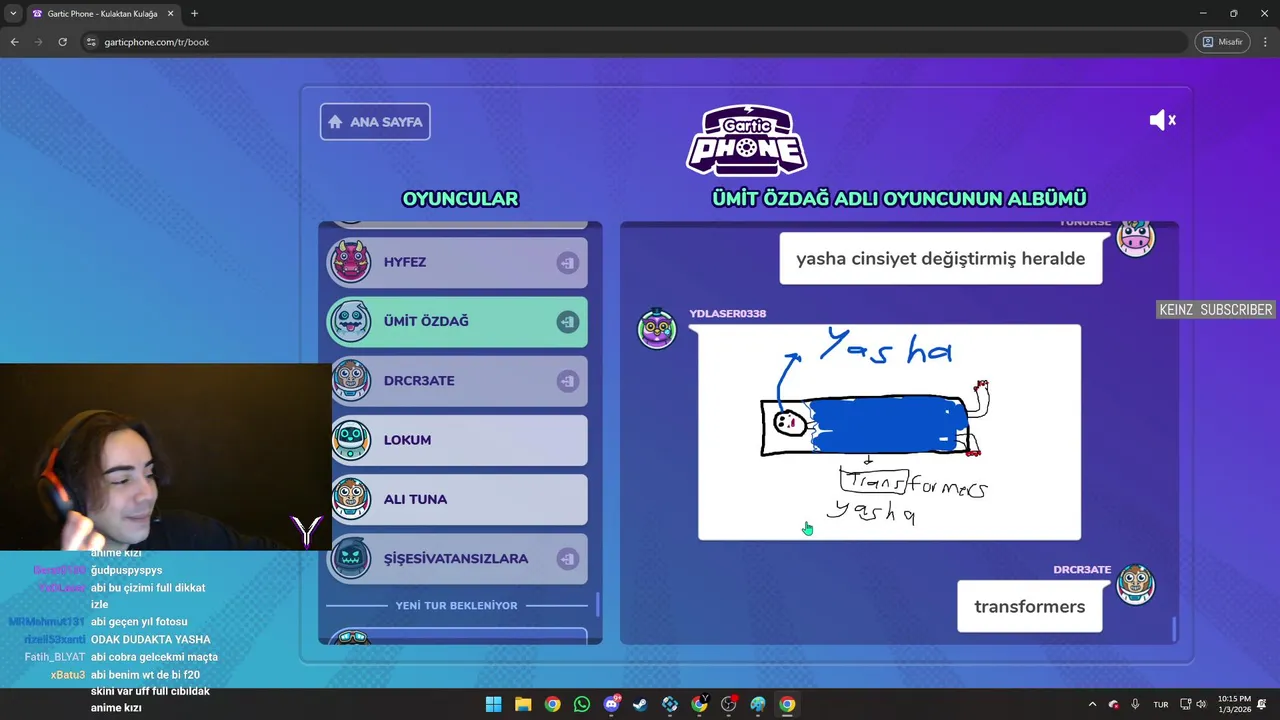Screen dimensions: 1280x720
Task: Click chat message 'abi geçen yıl fotosu'
Action: 139,622
